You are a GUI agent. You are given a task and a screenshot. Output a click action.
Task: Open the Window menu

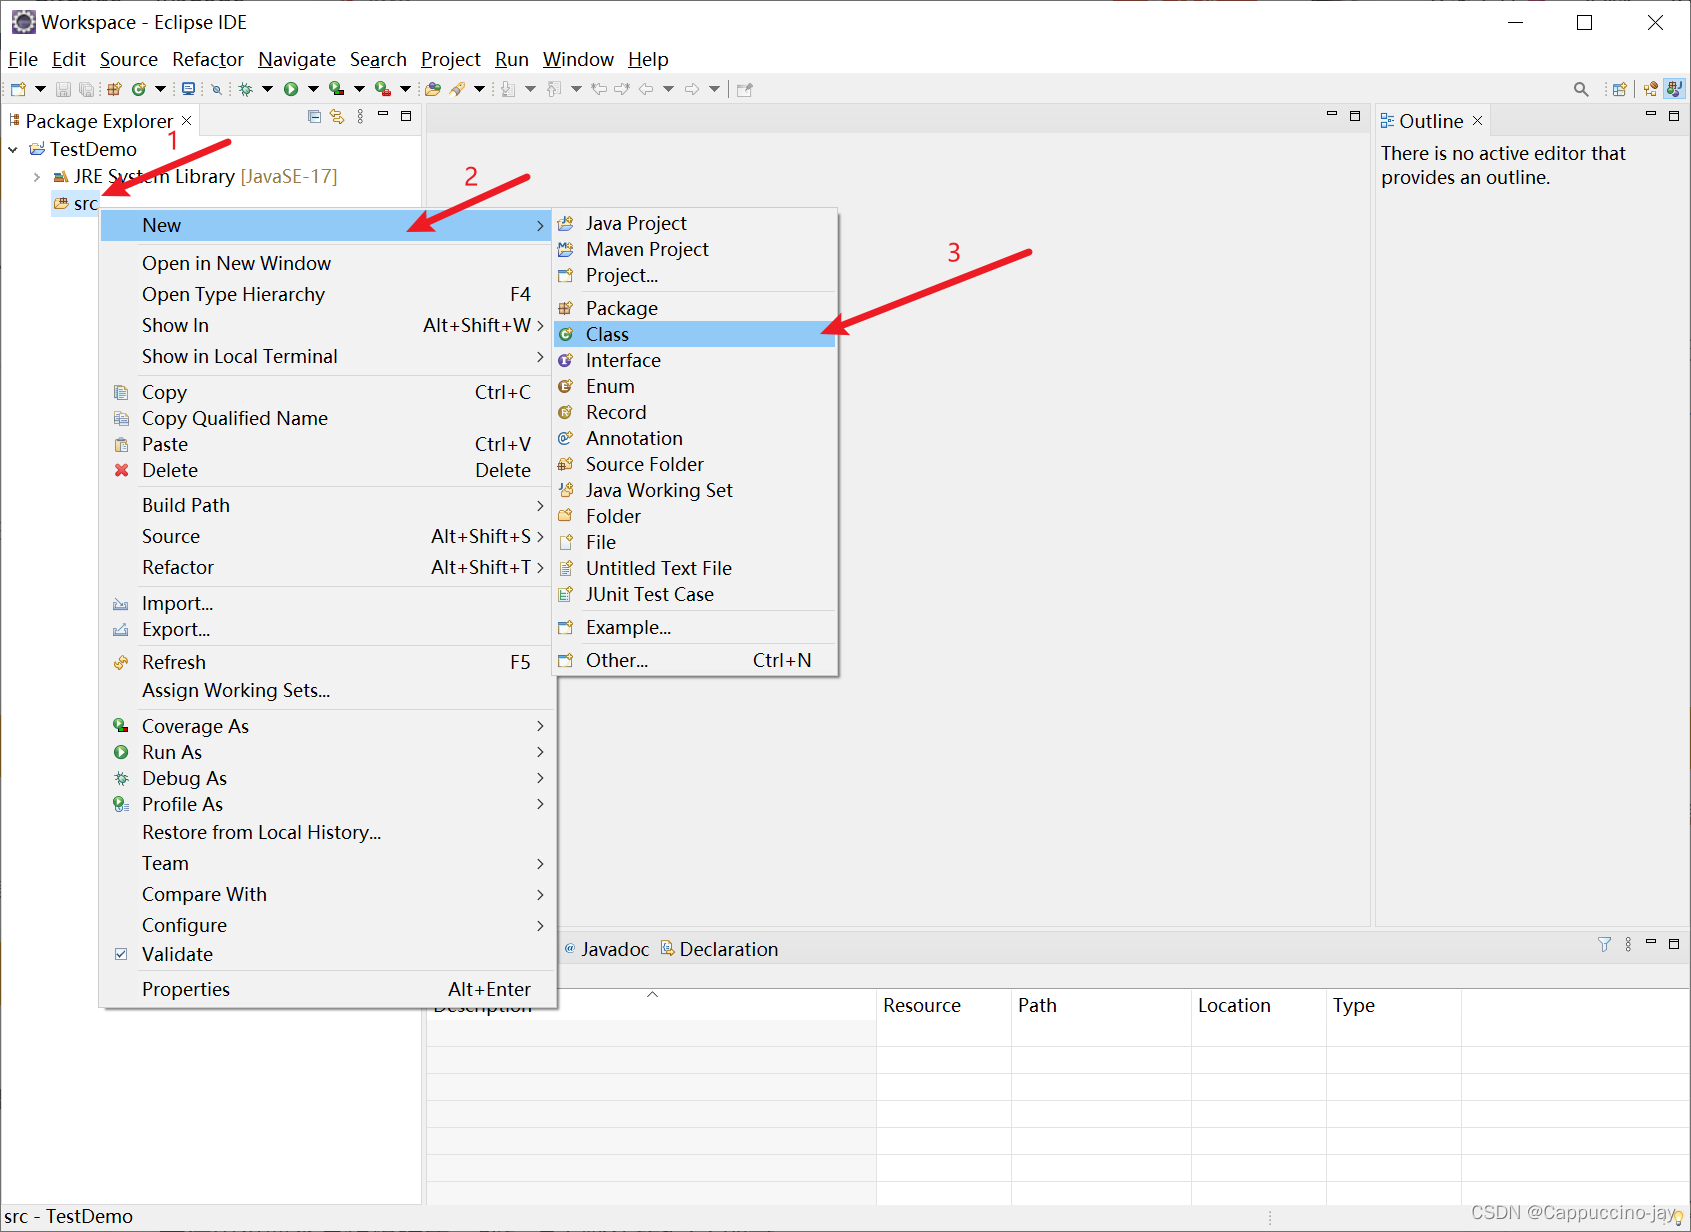click(578, 59)
